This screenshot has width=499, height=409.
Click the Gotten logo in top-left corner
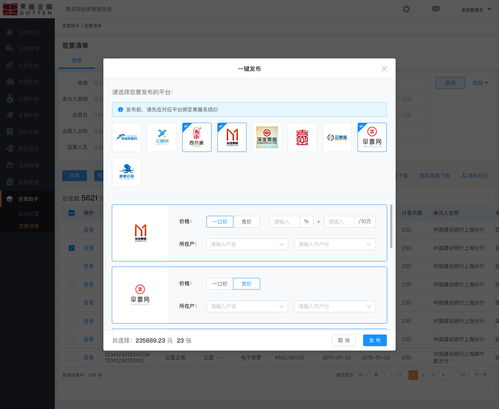tap(27, 9)
